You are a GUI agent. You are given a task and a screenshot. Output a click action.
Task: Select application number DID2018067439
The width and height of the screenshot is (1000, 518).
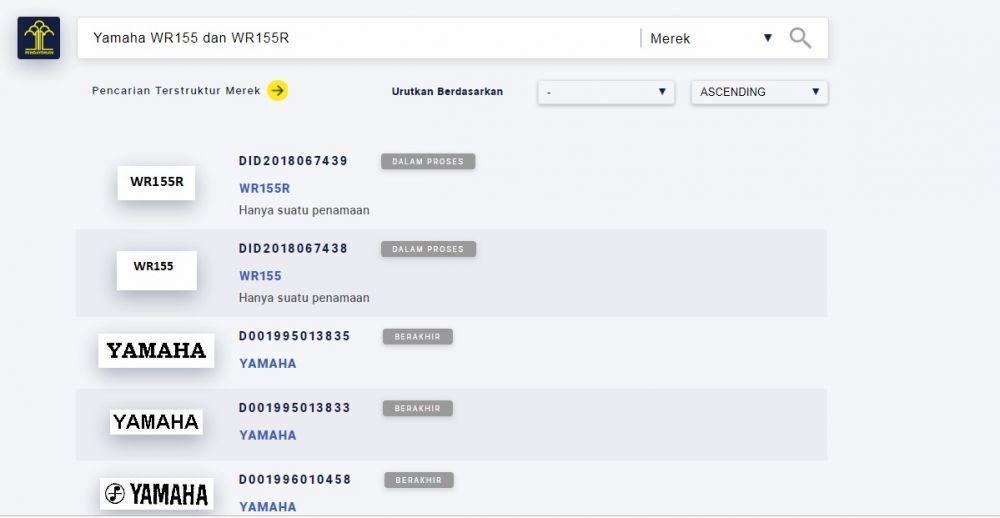[x=293, y=161]
